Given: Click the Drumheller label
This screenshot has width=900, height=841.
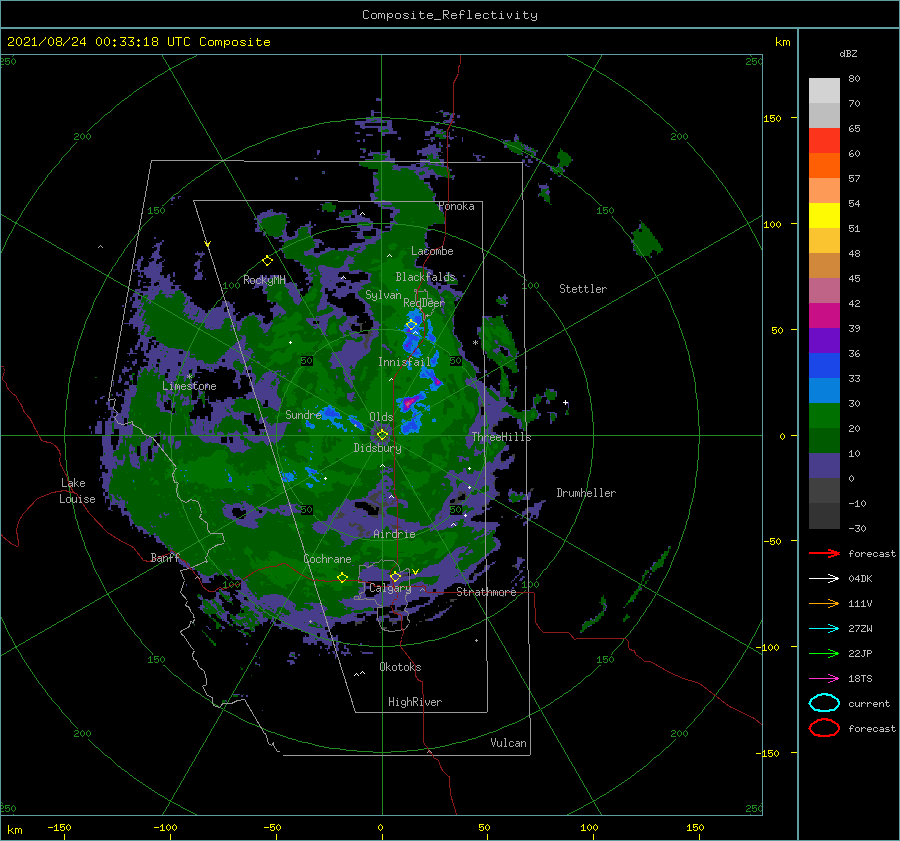Looking at the screenshot, I should [x=586, y=493].
